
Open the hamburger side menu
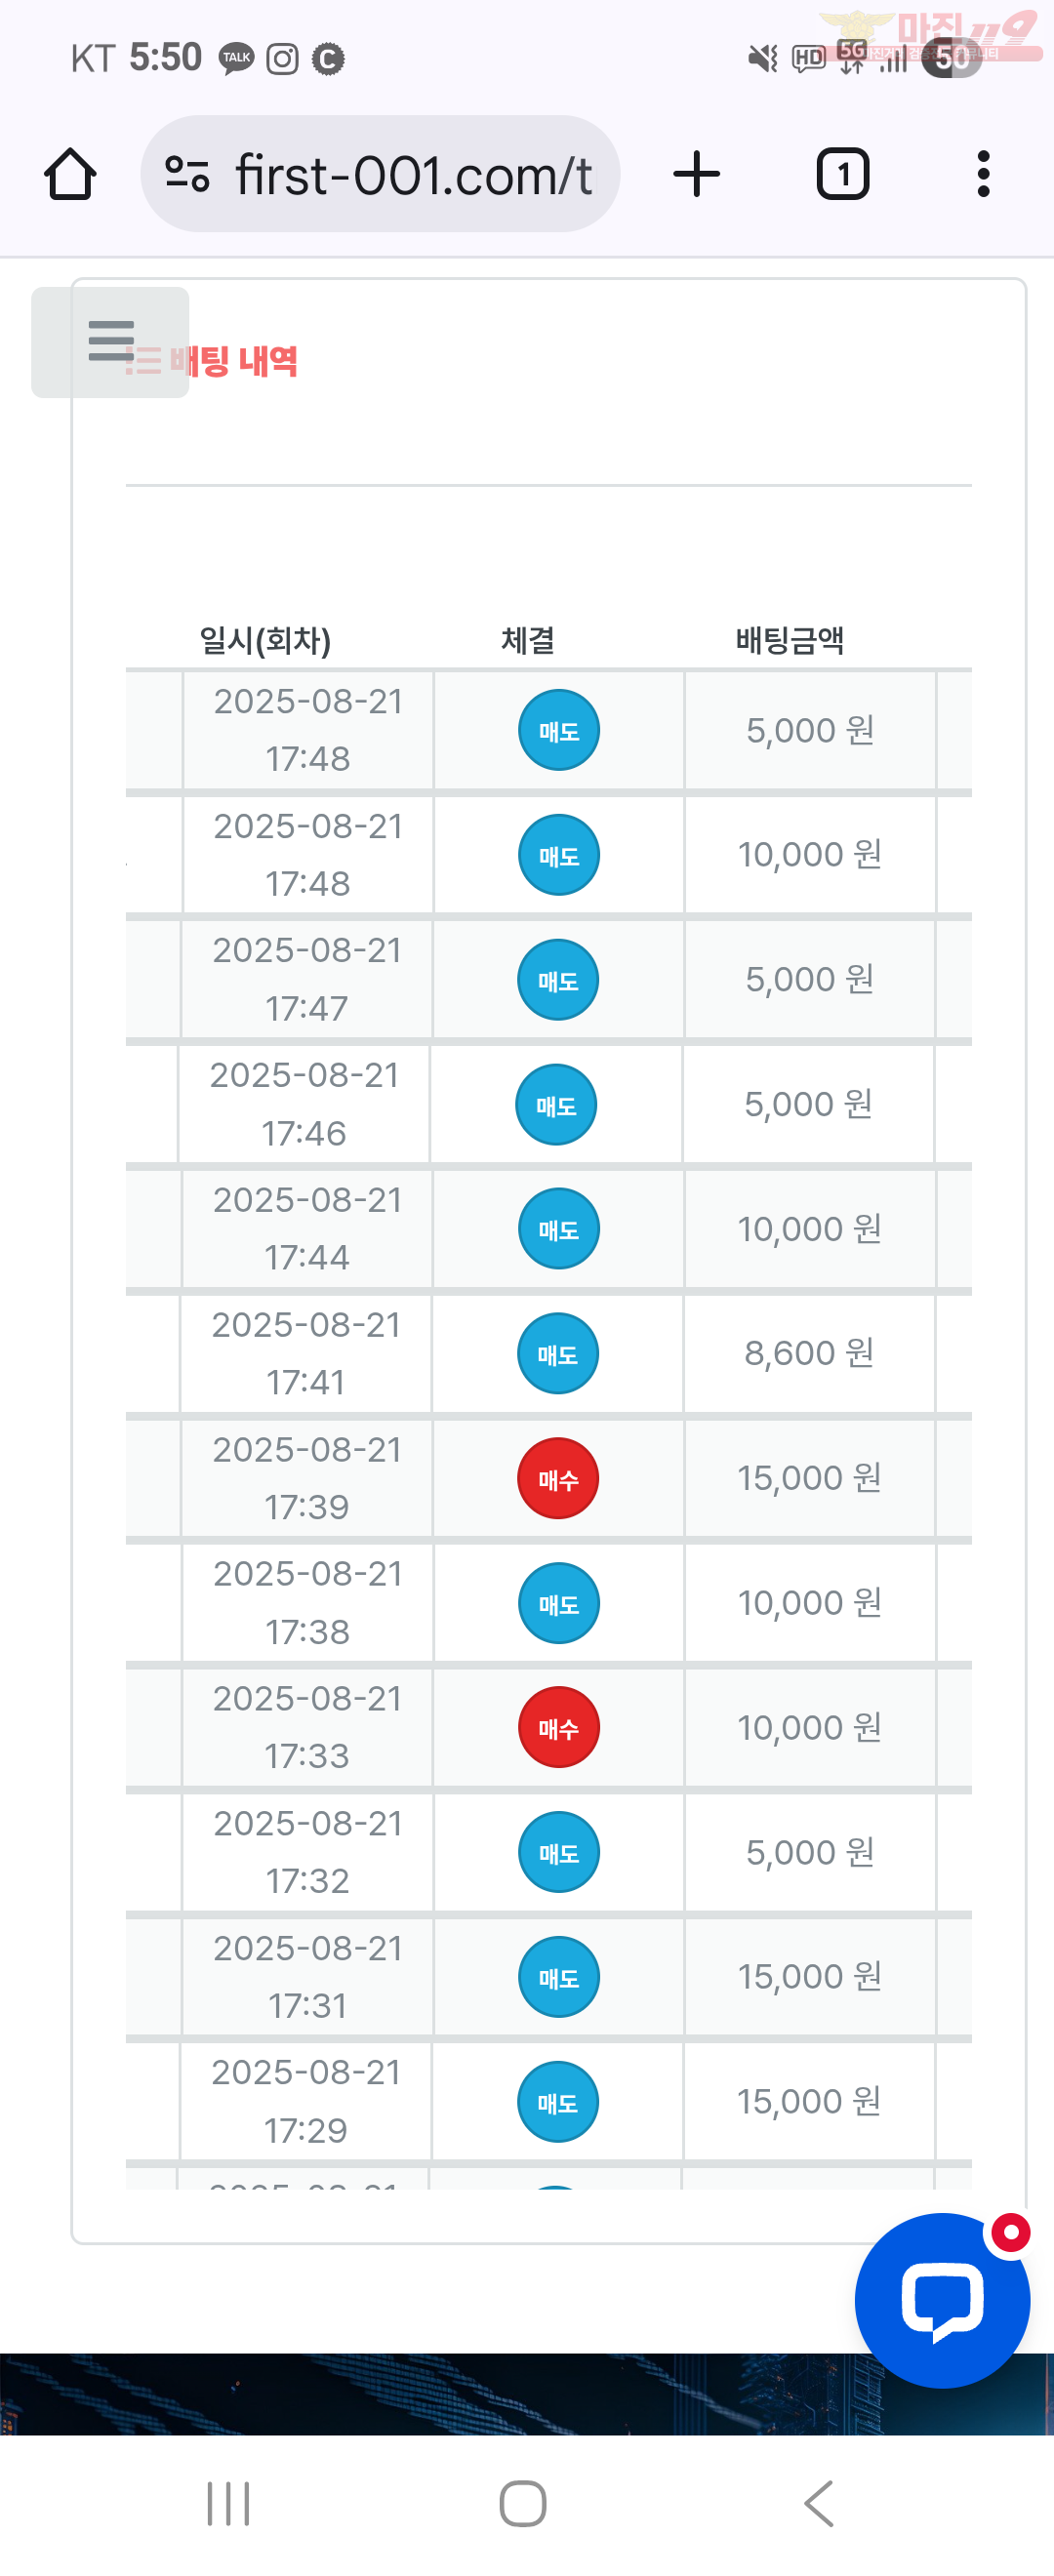(x=110, y=342)
